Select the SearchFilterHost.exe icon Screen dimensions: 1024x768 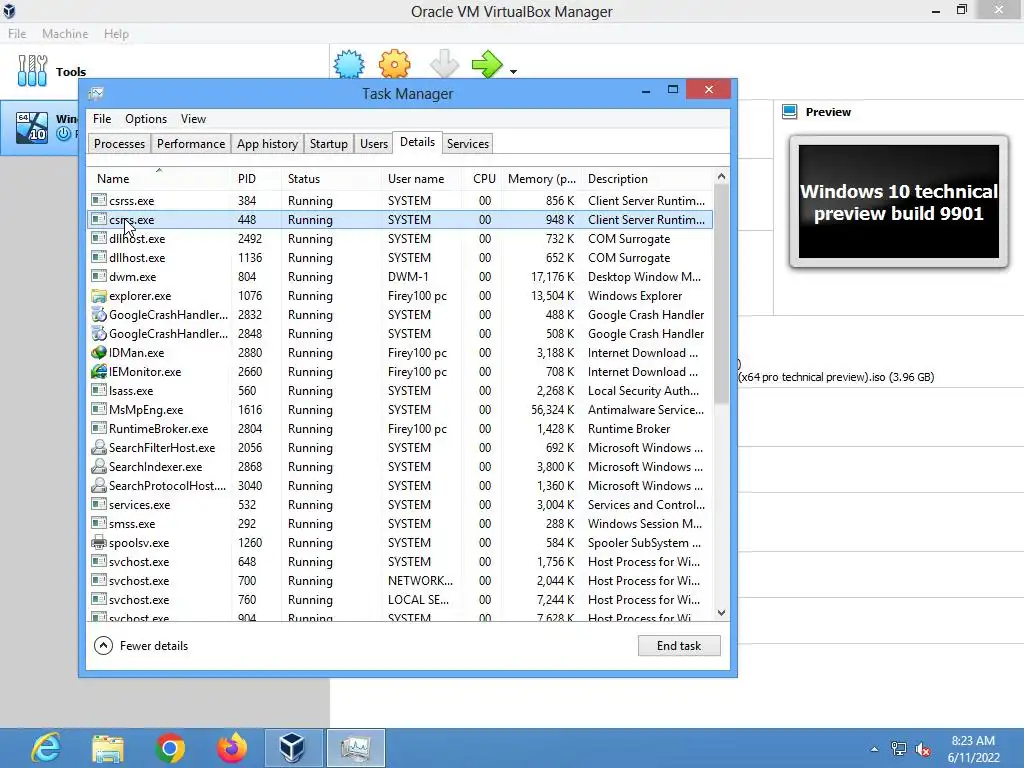pyautogui.click(x=99, y=448)
